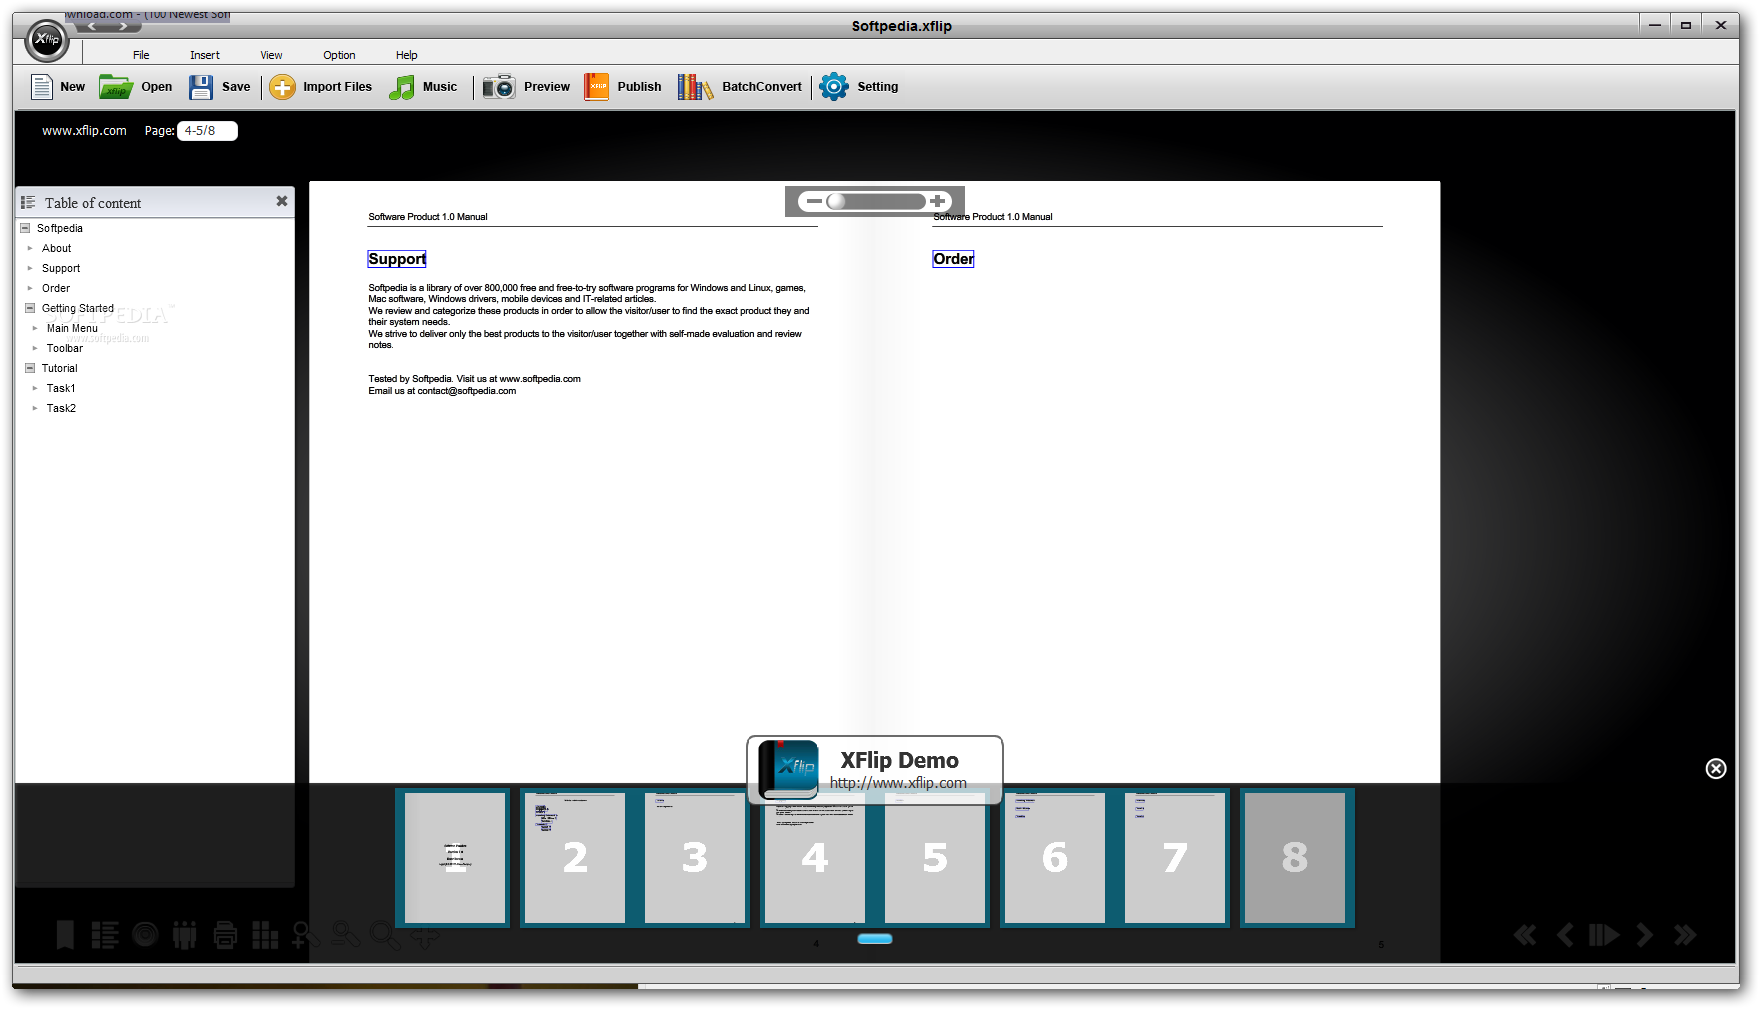Open the Insert menu
This screenshot has height=1009, width=1760.
click(205, 55)
